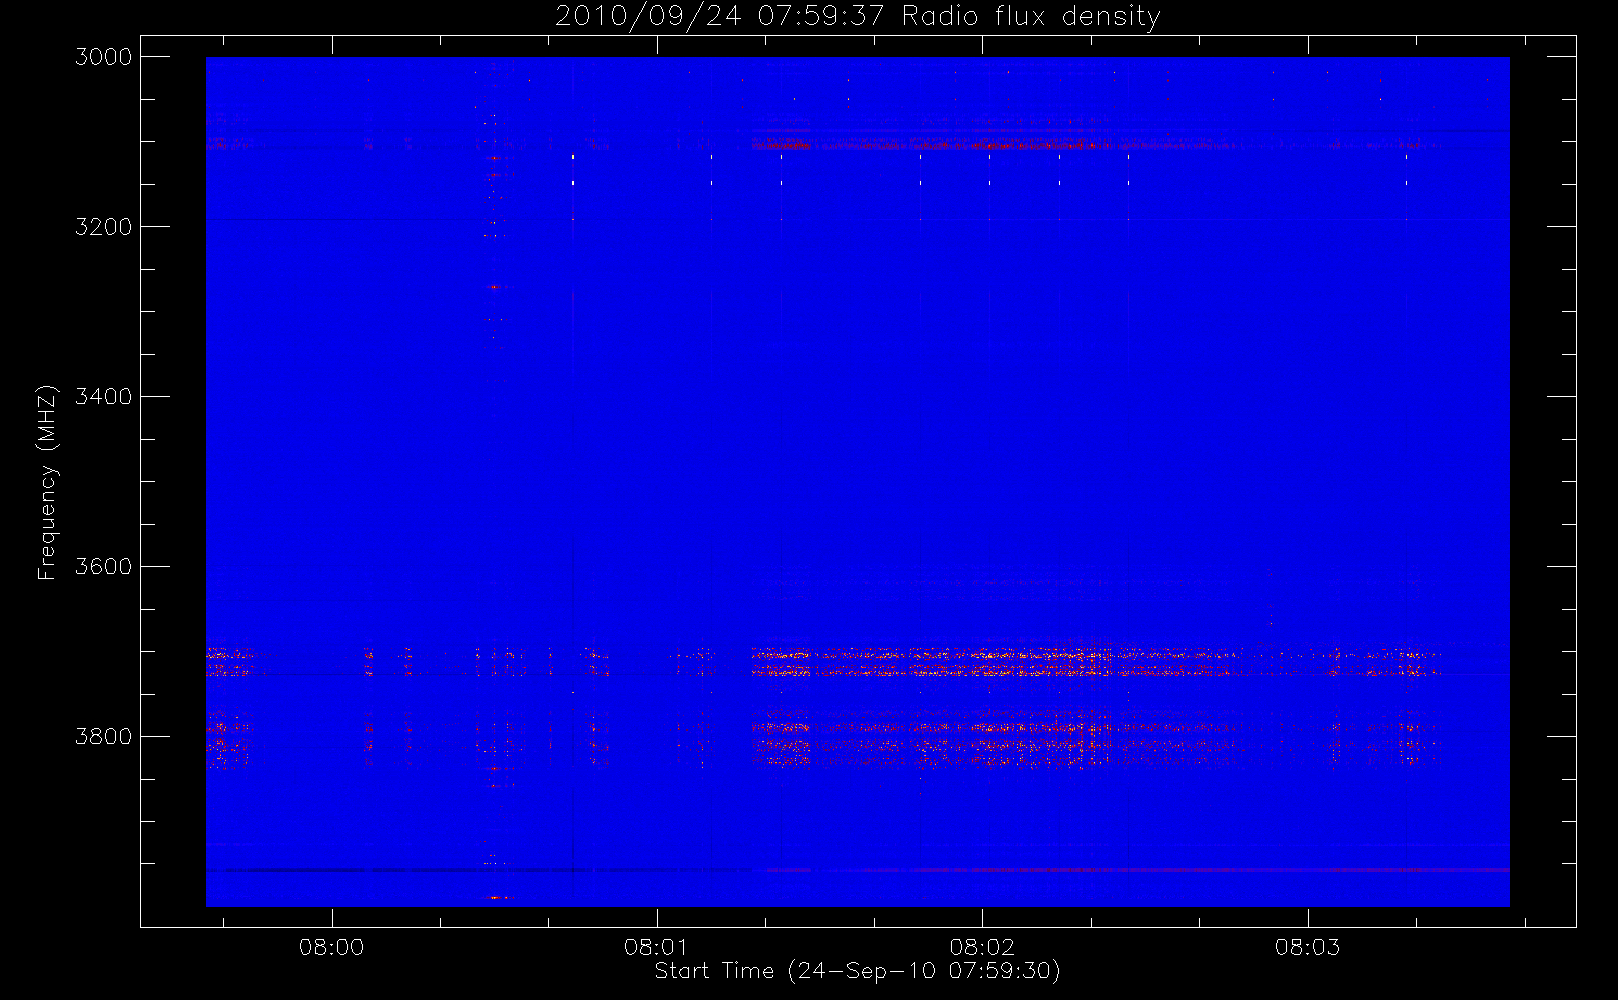Viewport: 1618px width, 1000px height.
Task: Click the 3800 frequency tick label
Action: point(103,737)
